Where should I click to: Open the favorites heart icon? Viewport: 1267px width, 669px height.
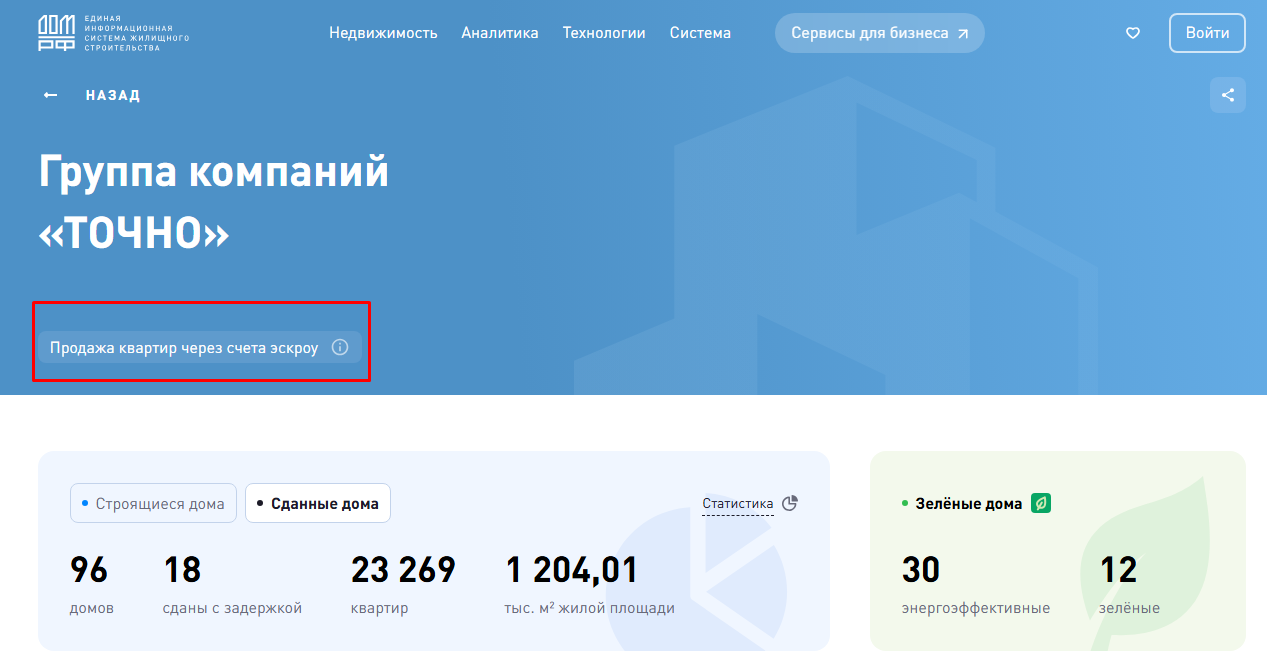click(1133, 33)
